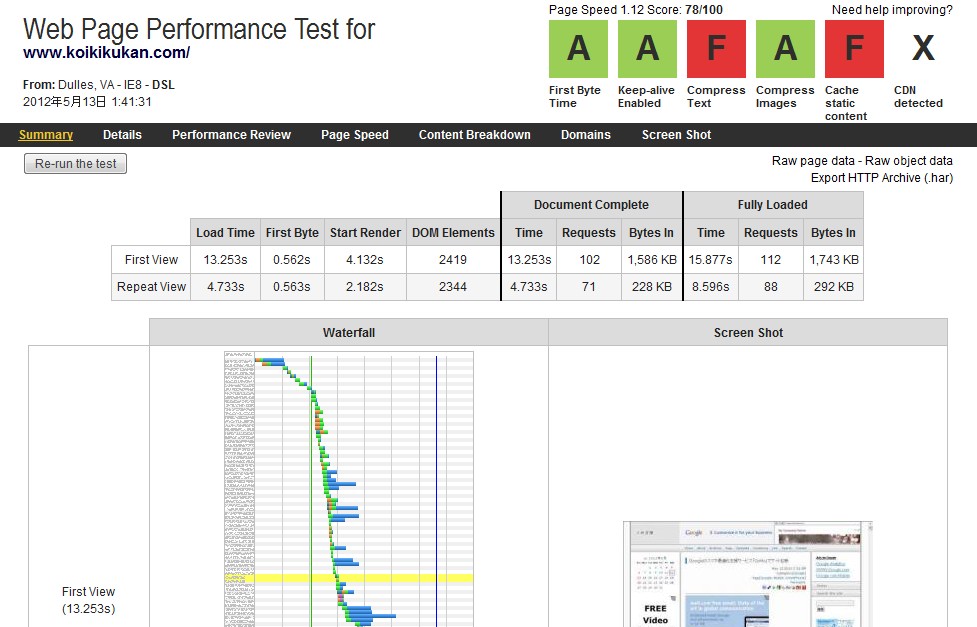Click the Repeat View load time 4.733s cell
The image size is (977, 627).
(x=226, y=287)
